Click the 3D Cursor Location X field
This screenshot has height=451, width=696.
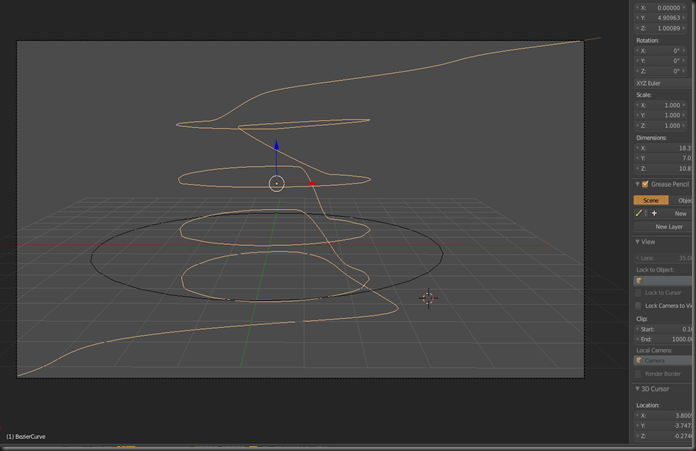664,416
